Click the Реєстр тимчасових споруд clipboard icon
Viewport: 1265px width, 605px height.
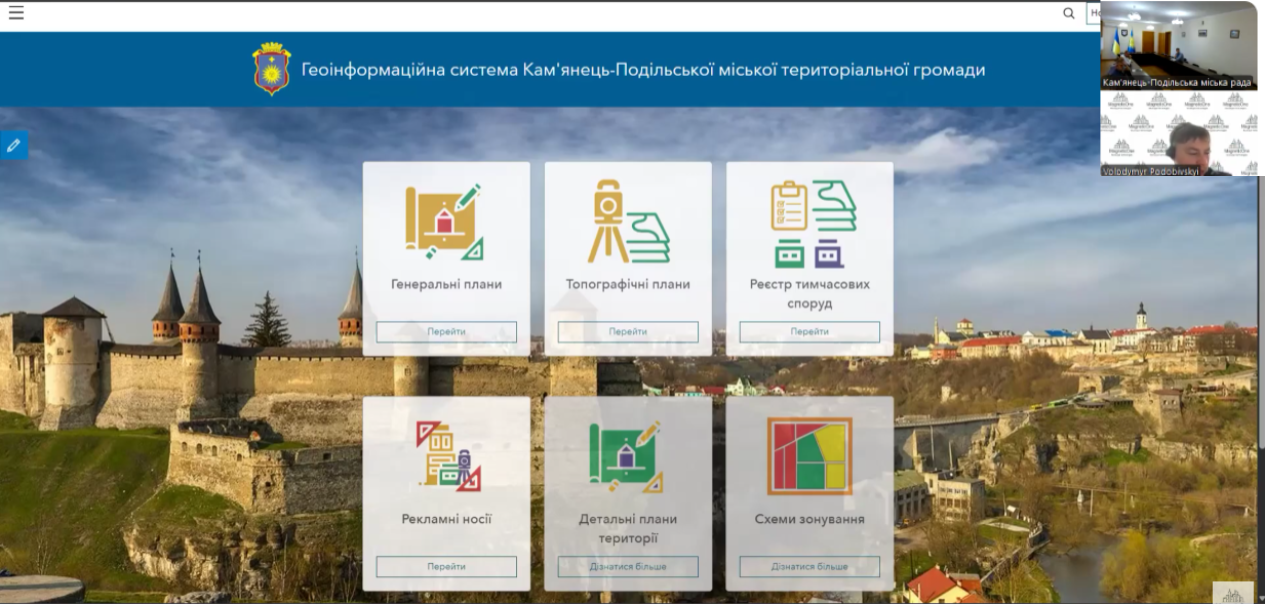(810, 224)
